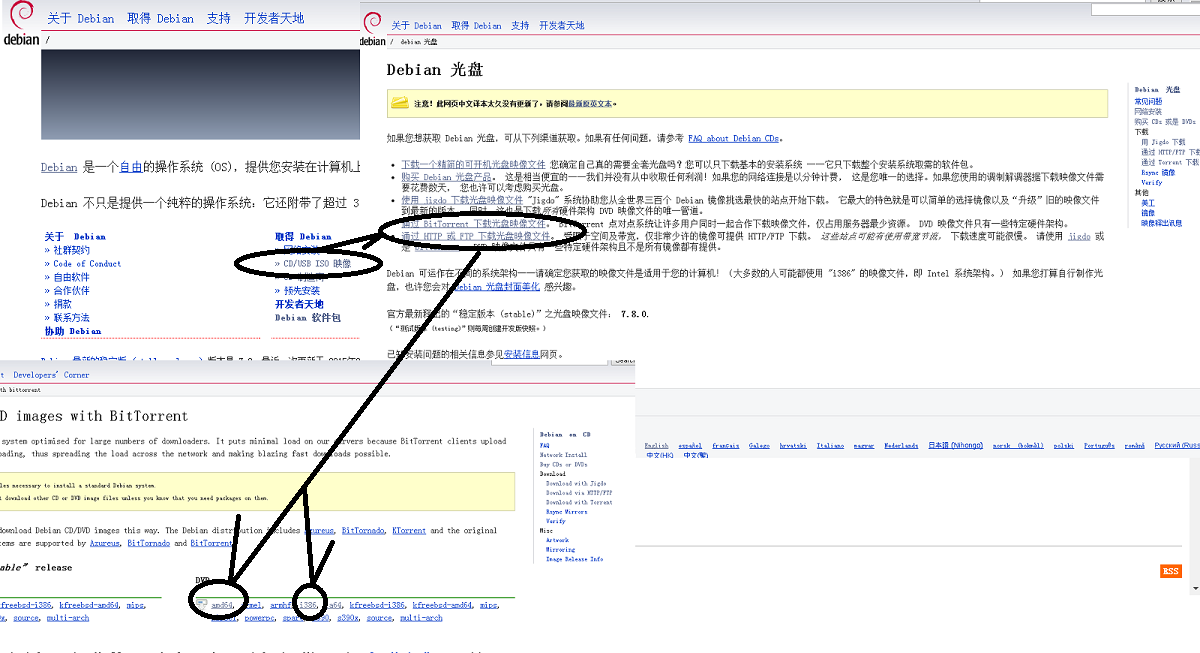Click the orange RSS feed icon

(1170, 570)
